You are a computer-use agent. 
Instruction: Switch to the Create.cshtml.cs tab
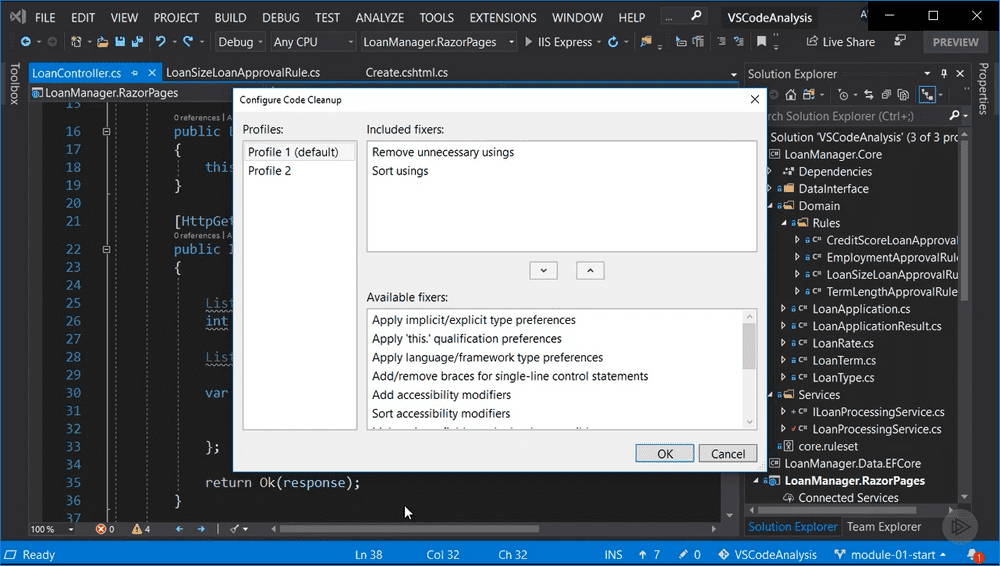click(406, 73)
